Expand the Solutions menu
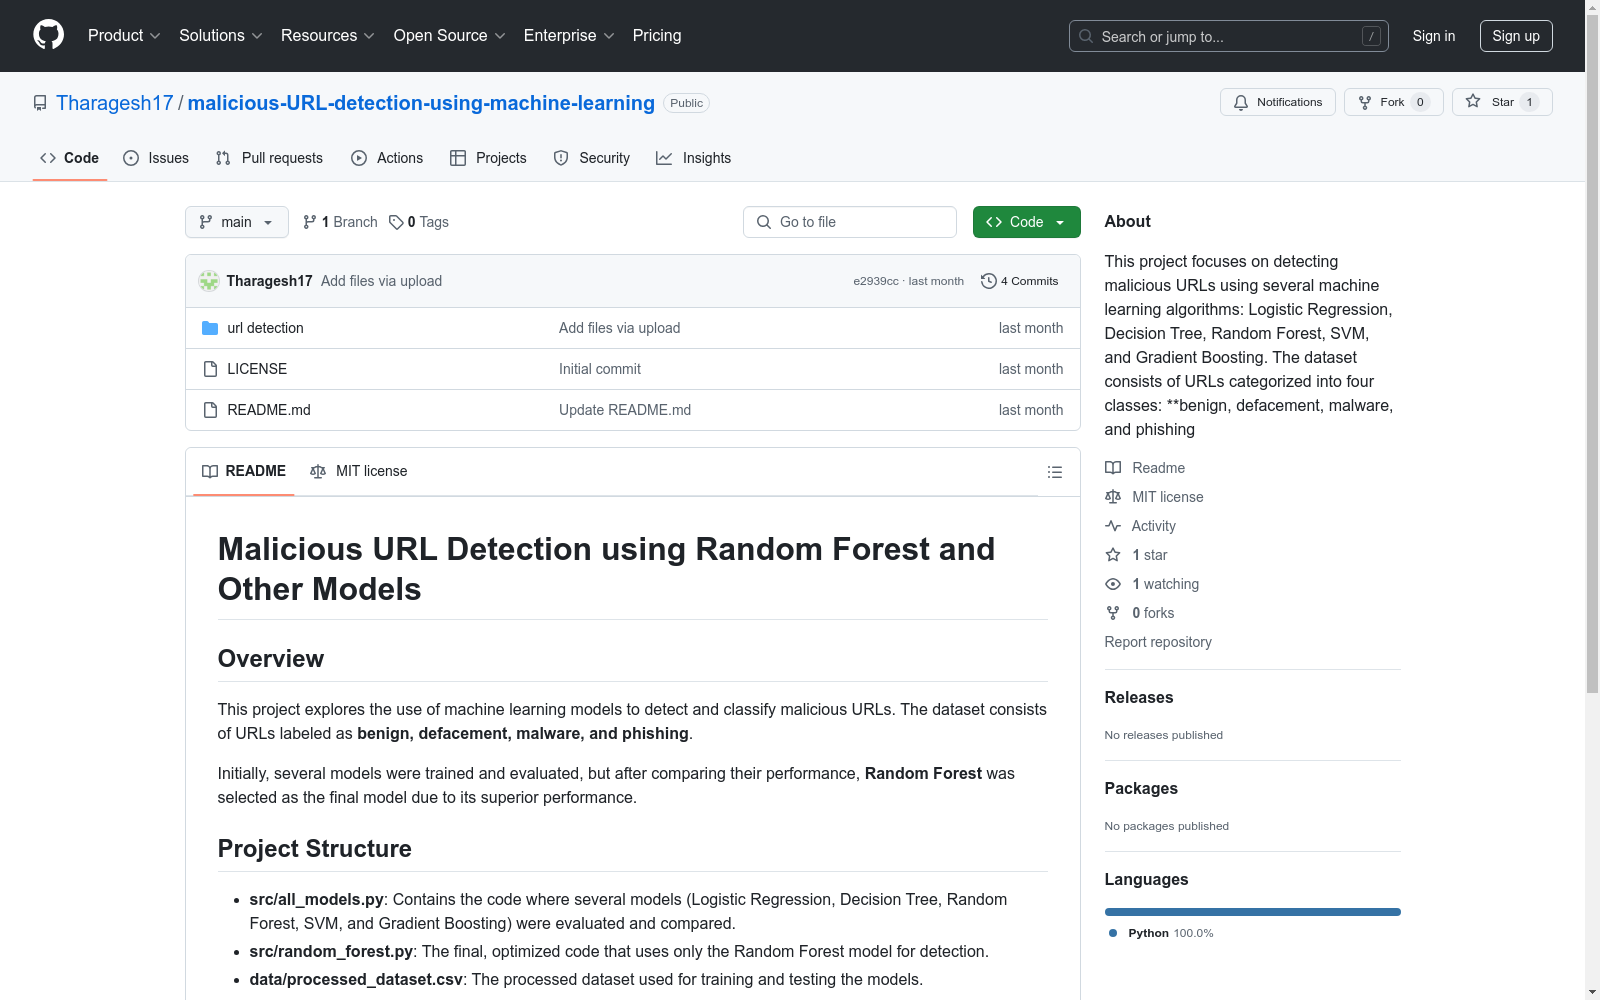The height and width of the screenshot is (1000, 1600). coord(221,35)
